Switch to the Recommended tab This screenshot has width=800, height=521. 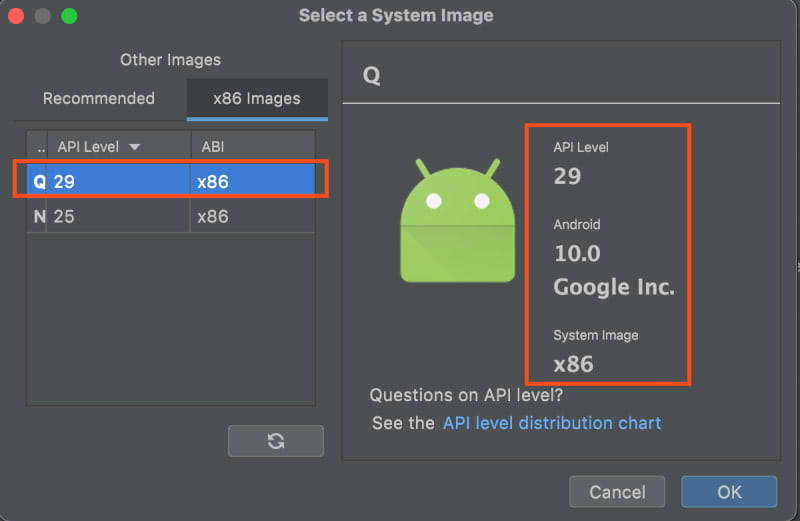(x=98, y=98)
